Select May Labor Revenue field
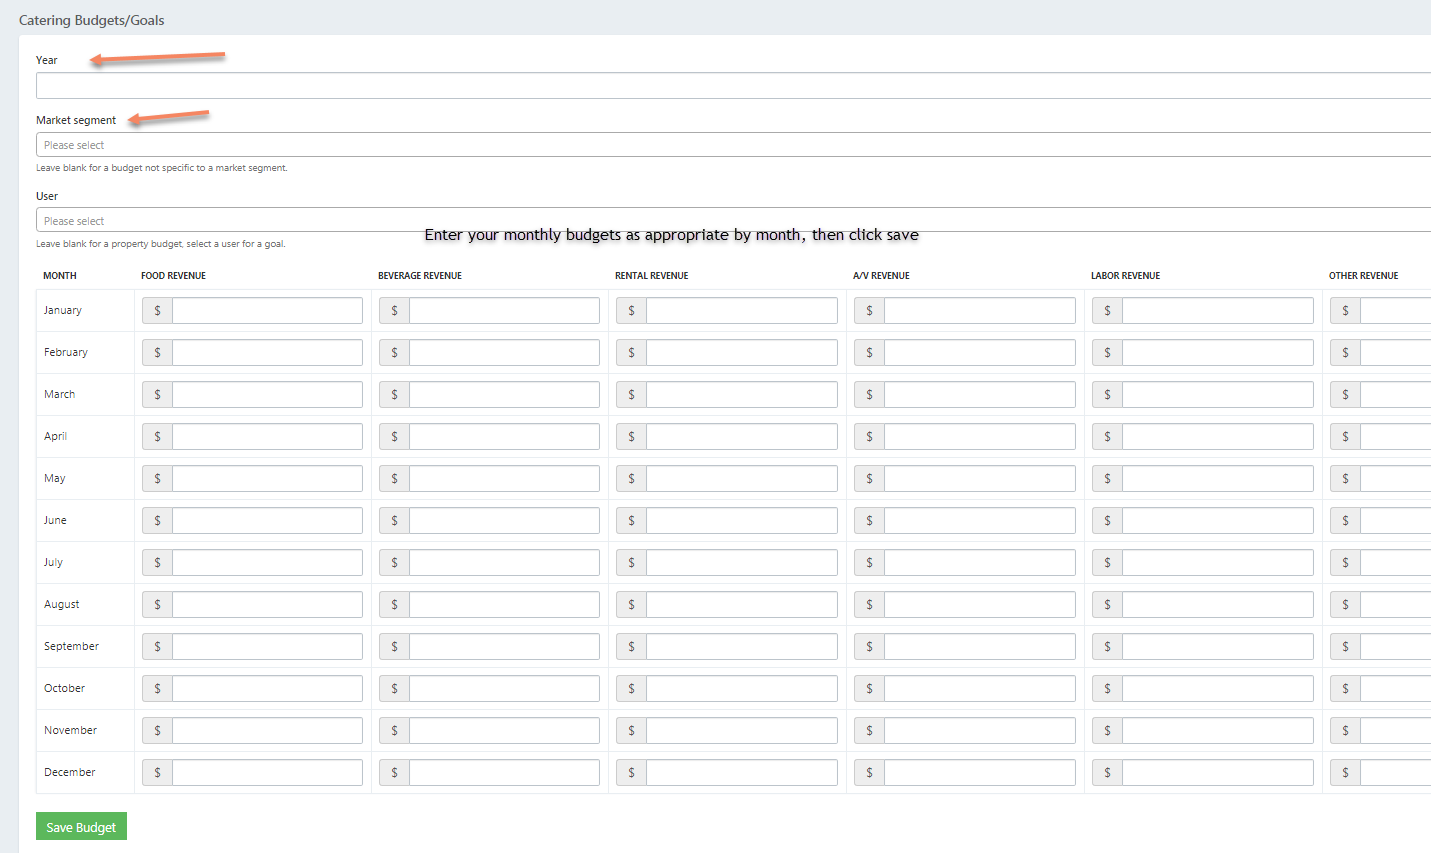The width and height of the screenshot is (1431, 853). (x=1217, y=479)
